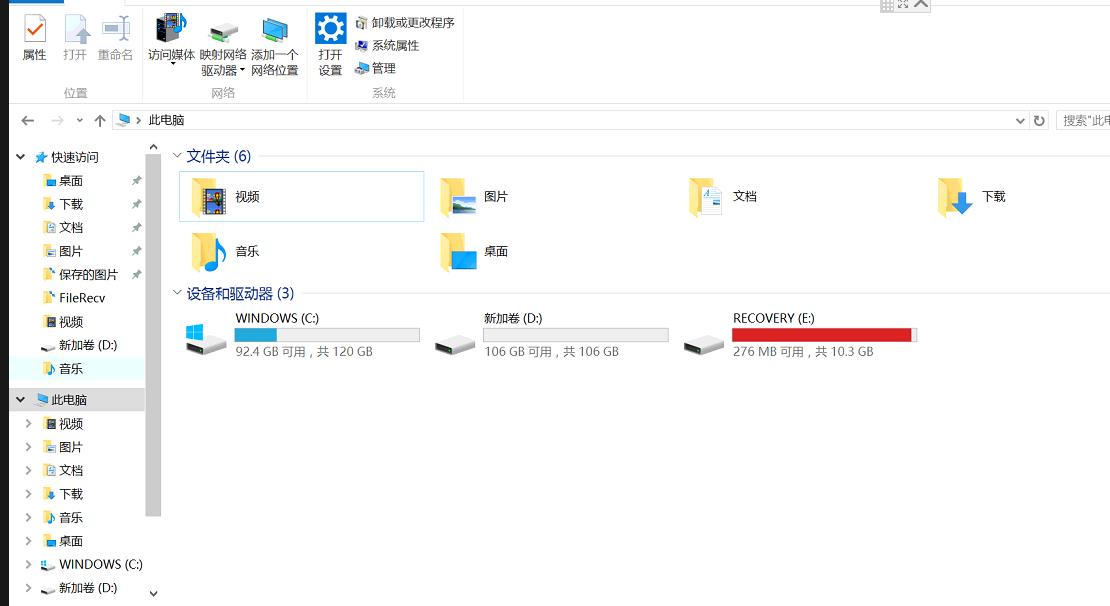Select the 视频 folder icon in main pane
The height and width of the screenshot is (606, 1110).
pos(209,197)
